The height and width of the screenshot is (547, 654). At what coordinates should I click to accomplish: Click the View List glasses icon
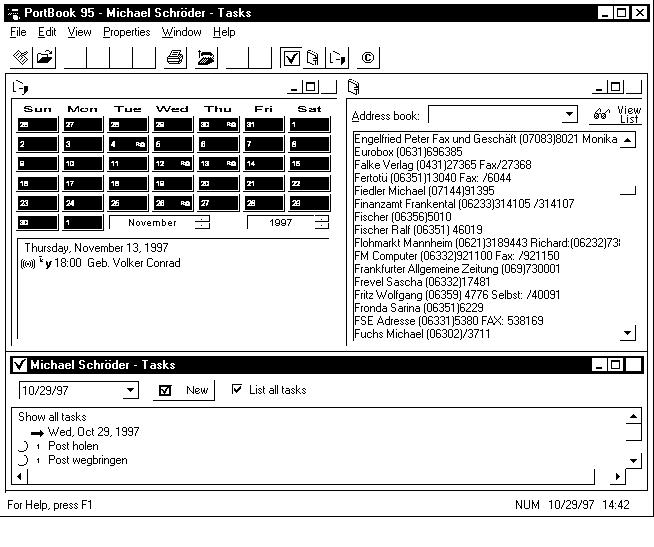602,115
